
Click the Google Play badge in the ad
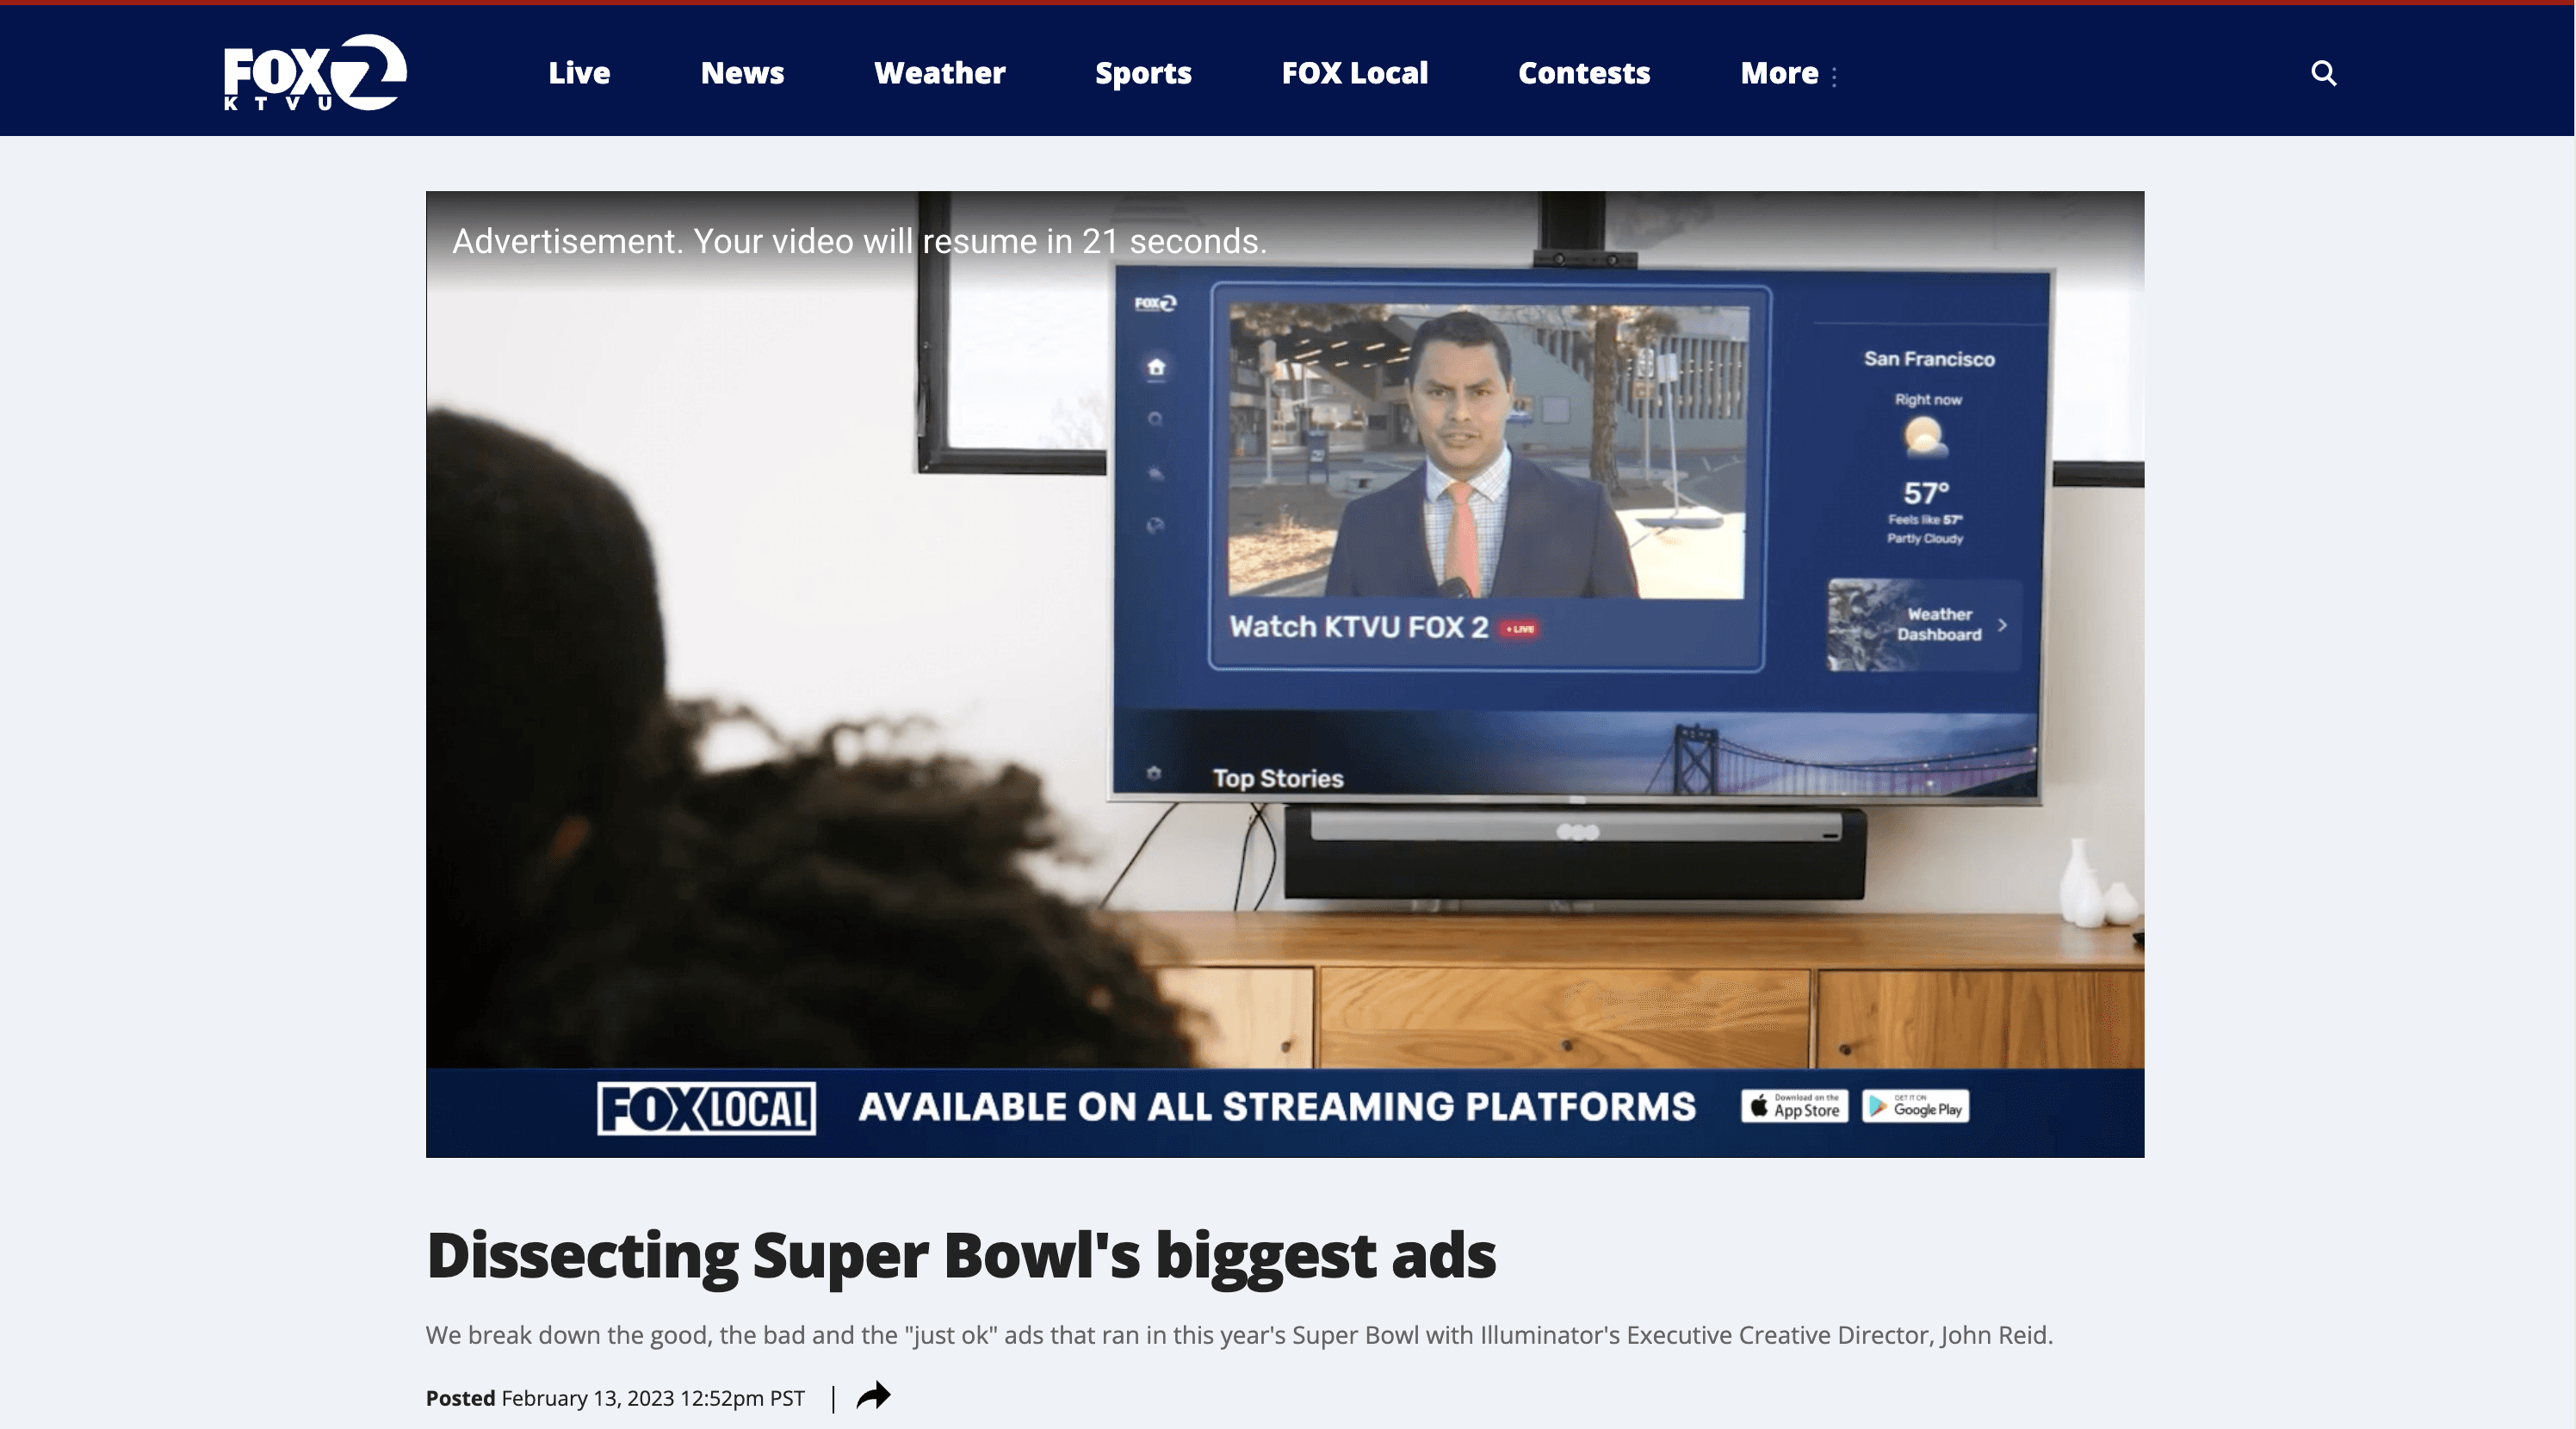pos(1915,1106)
